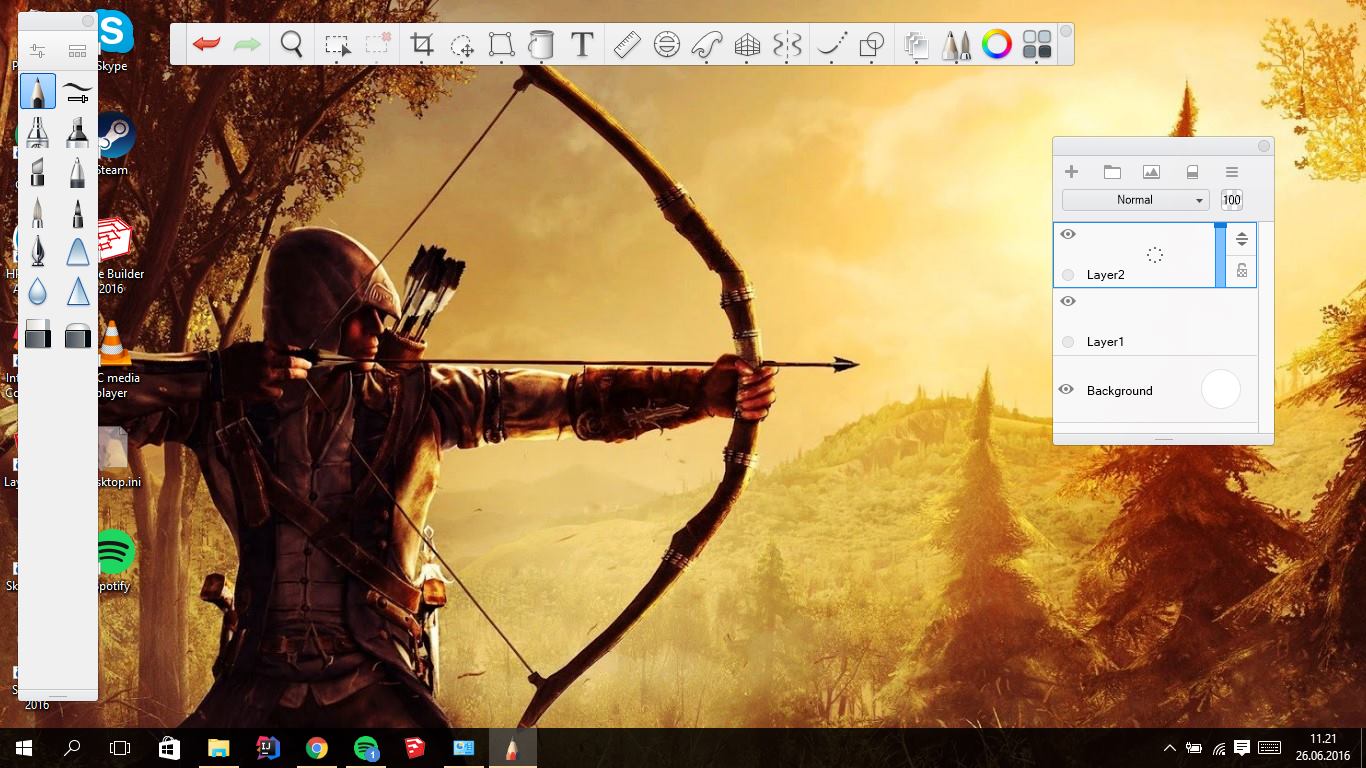Click the Layer2 marking menu circle
This screenshot has height=768, width=1366.
coord(1068,275)
